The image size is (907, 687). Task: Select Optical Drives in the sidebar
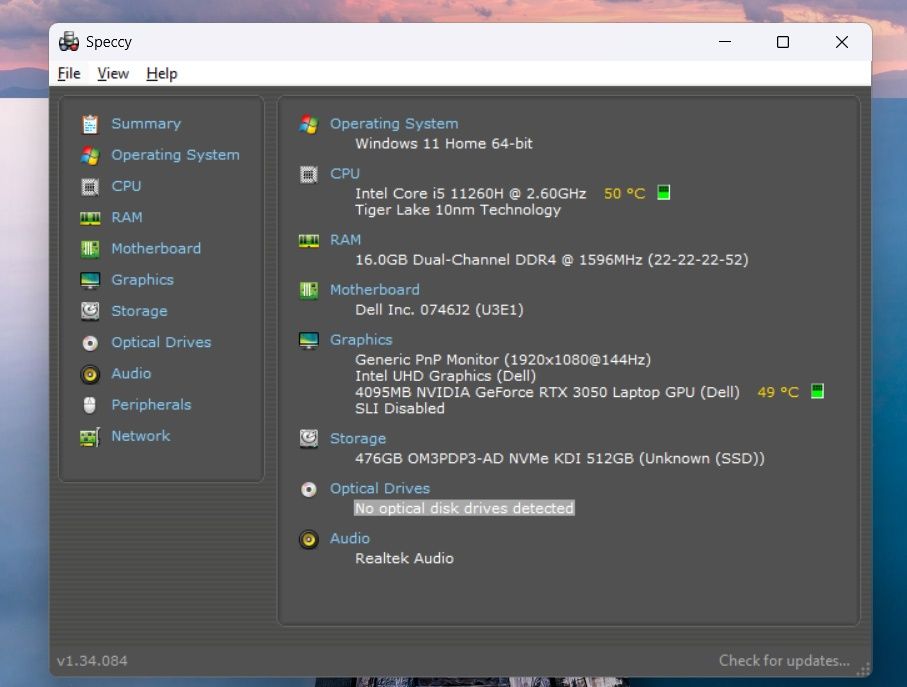[x=161, y=342]
